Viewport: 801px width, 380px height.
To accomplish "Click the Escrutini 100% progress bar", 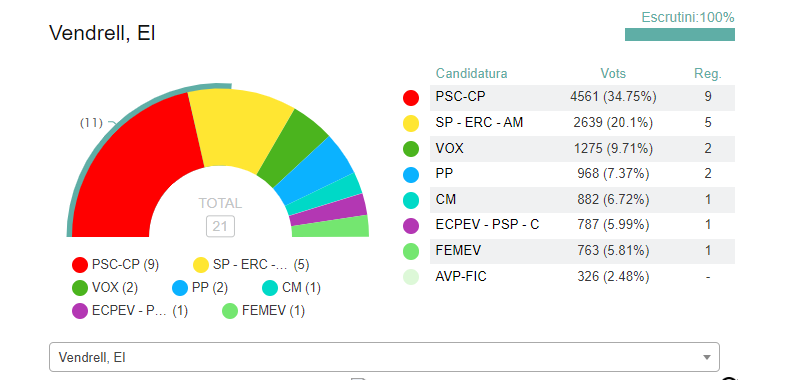I will (x=680, y=34).
